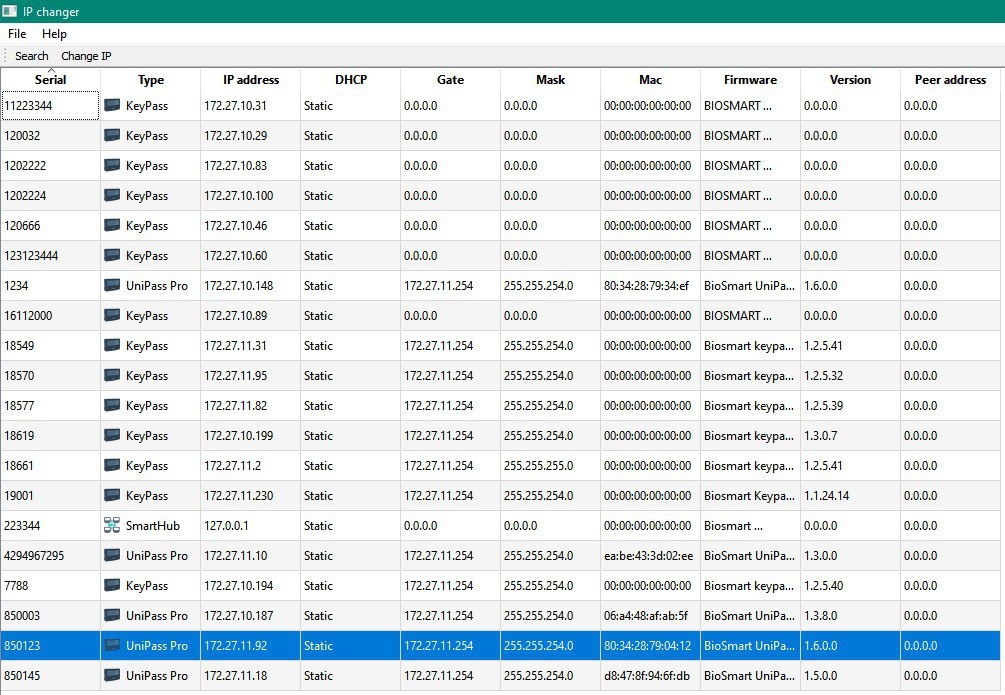Click KeyPass device icon for serial 18570
The image size is (1005, 695).
[112, 375]
